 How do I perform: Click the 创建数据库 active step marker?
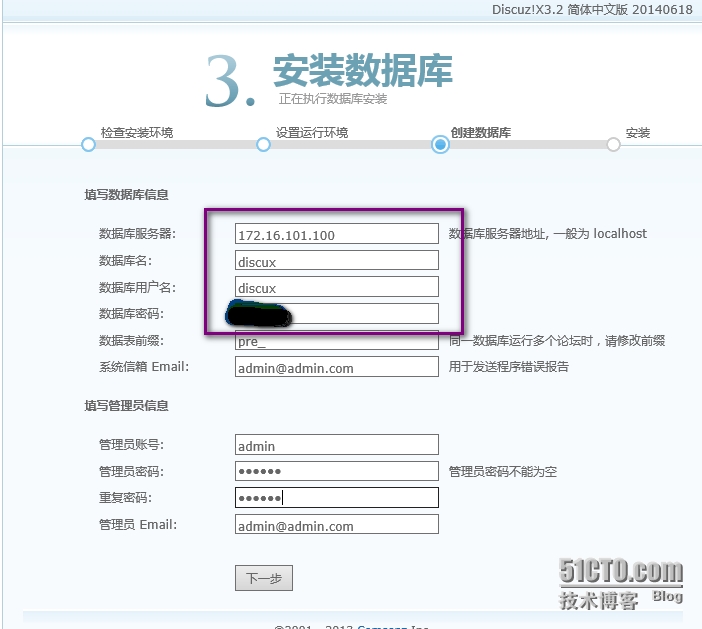click(x=440, y=145)
